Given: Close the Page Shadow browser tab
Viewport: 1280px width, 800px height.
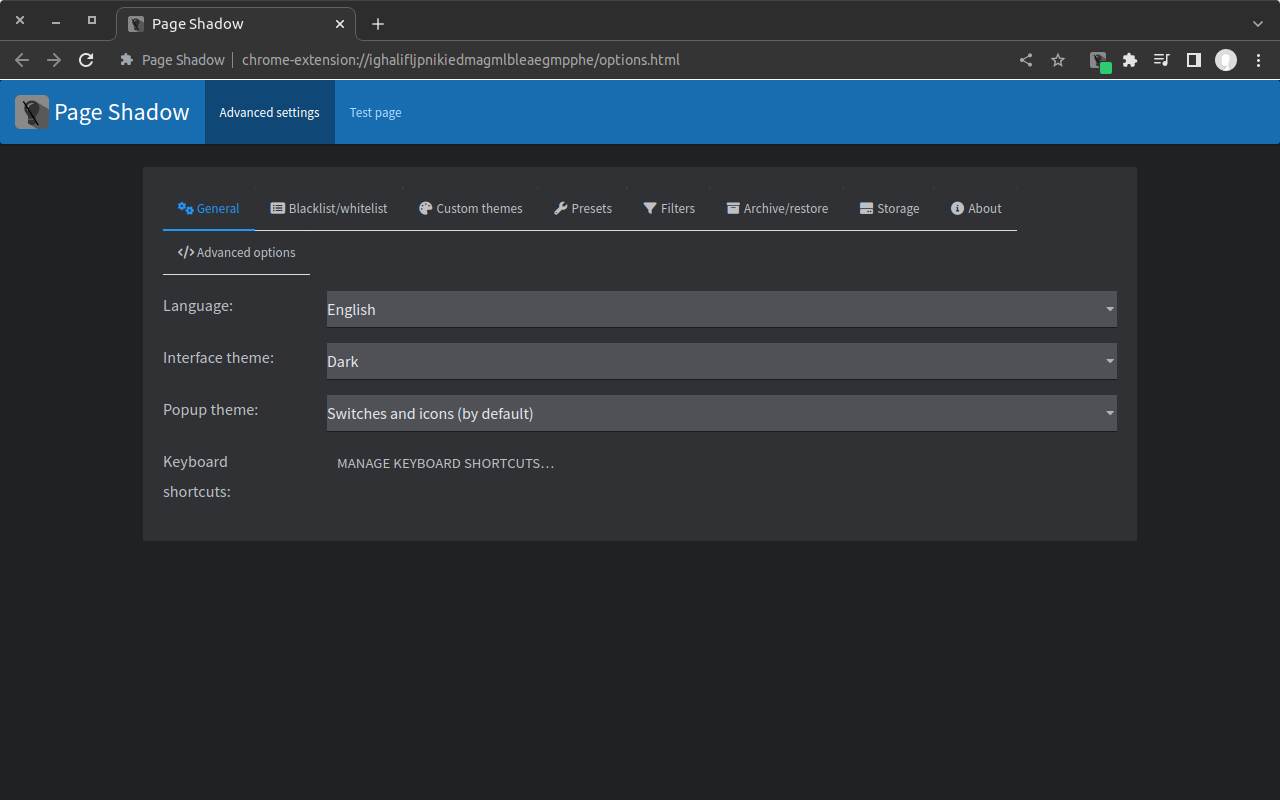Looking at the screenshot, I should click(x=341, y=24).
